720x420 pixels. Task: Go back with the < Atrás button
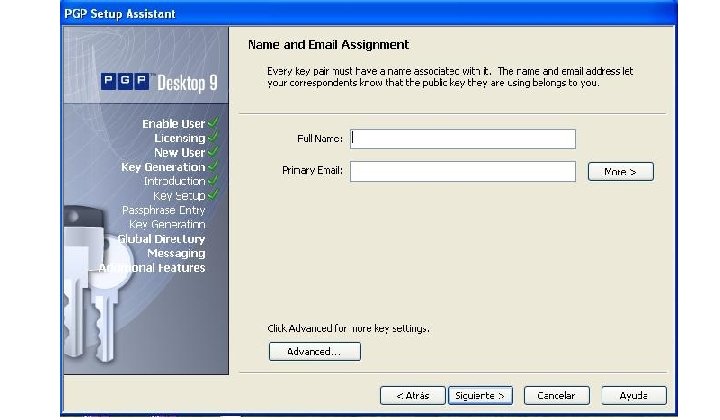pyautogui.click(x=412, y=395)
